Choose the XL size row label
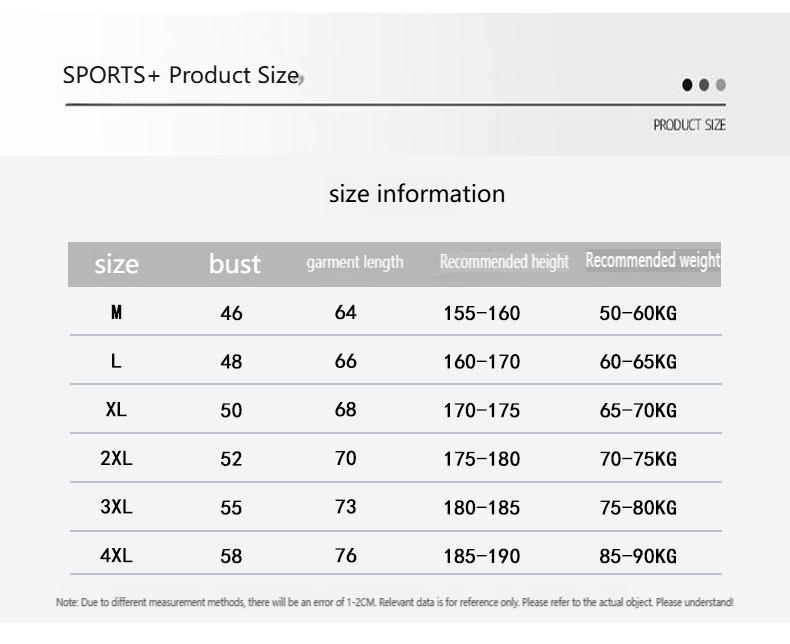The image size is (790, 644). [117, 409]
